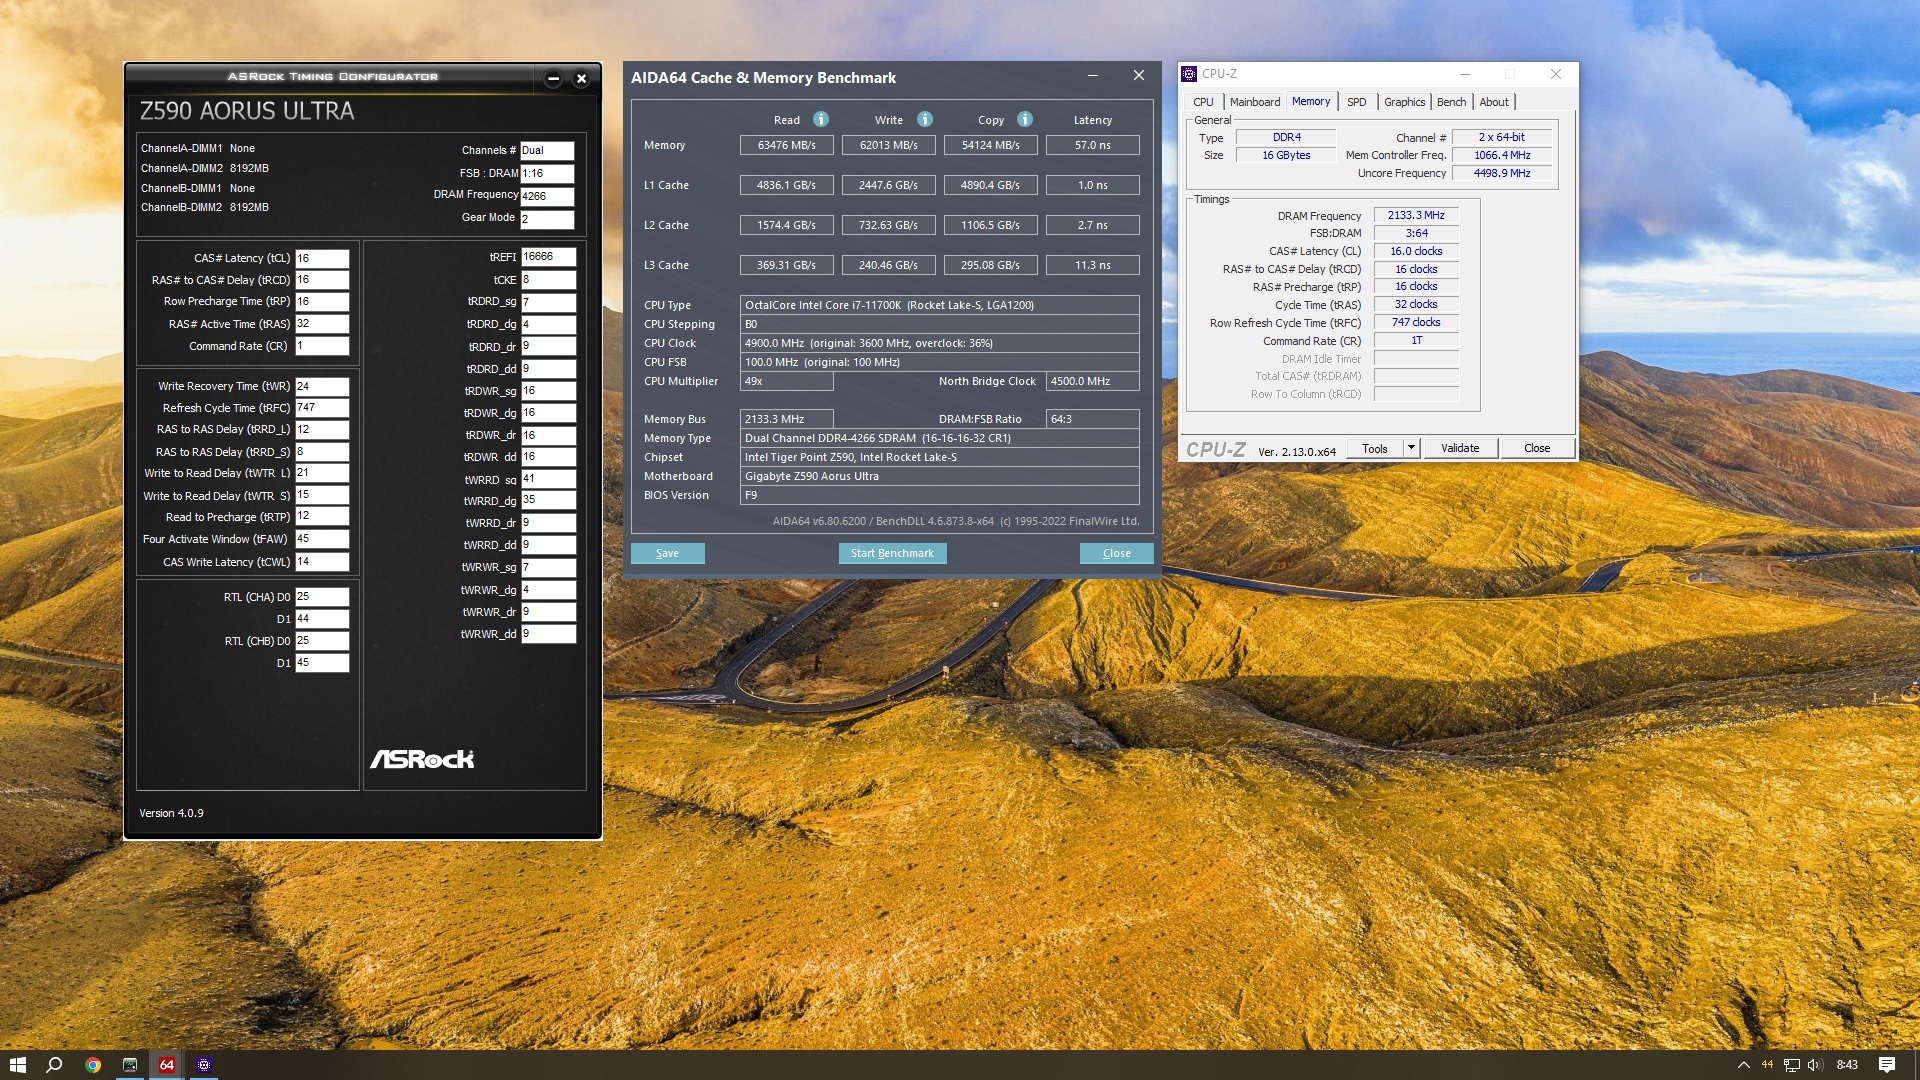Screen dimensions: 1920x1080
Task: Click the Read info icon in AIDA64
Action: click(821, 120)
